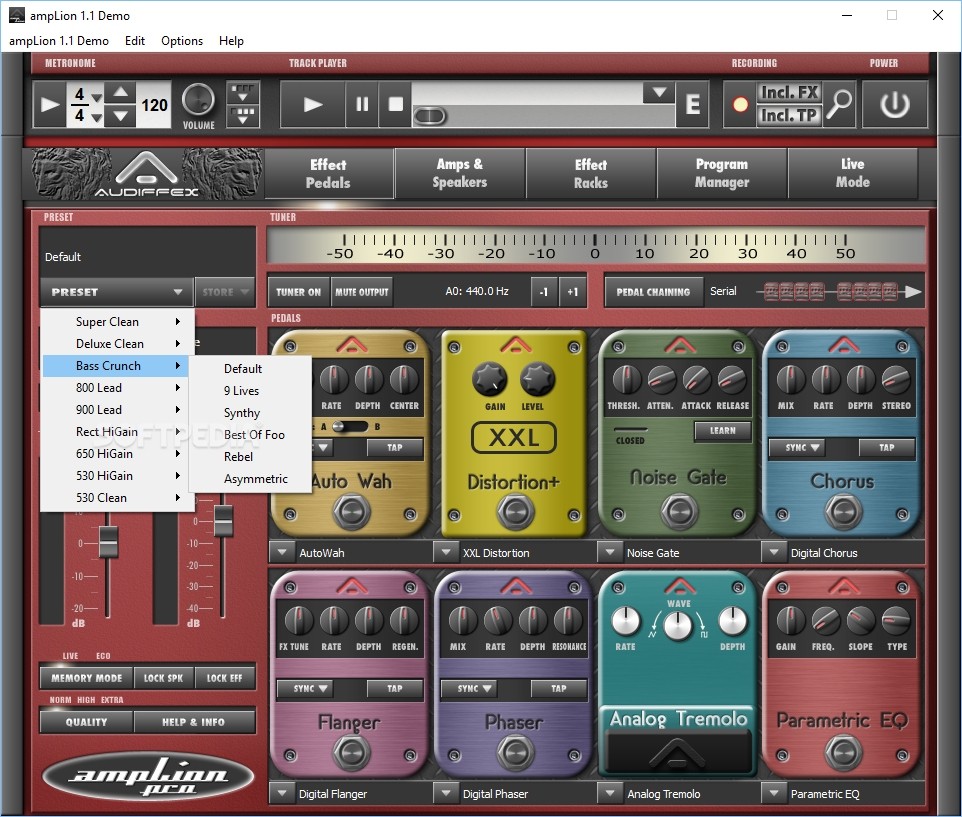The width and height of the screenshot is (962, 817).
Task: Open the Chorus SYNC dropdown
Action: [796, 448]
